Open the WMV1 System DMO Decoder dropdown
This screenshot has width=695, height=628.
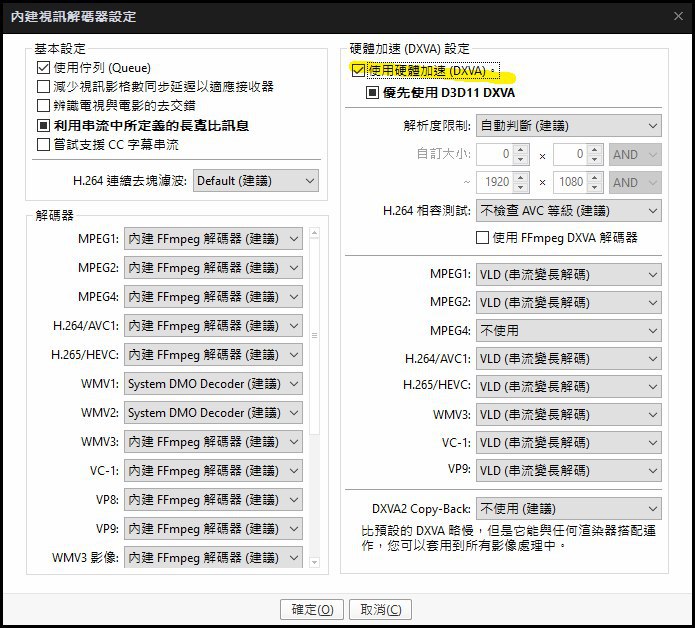(213, 384)
